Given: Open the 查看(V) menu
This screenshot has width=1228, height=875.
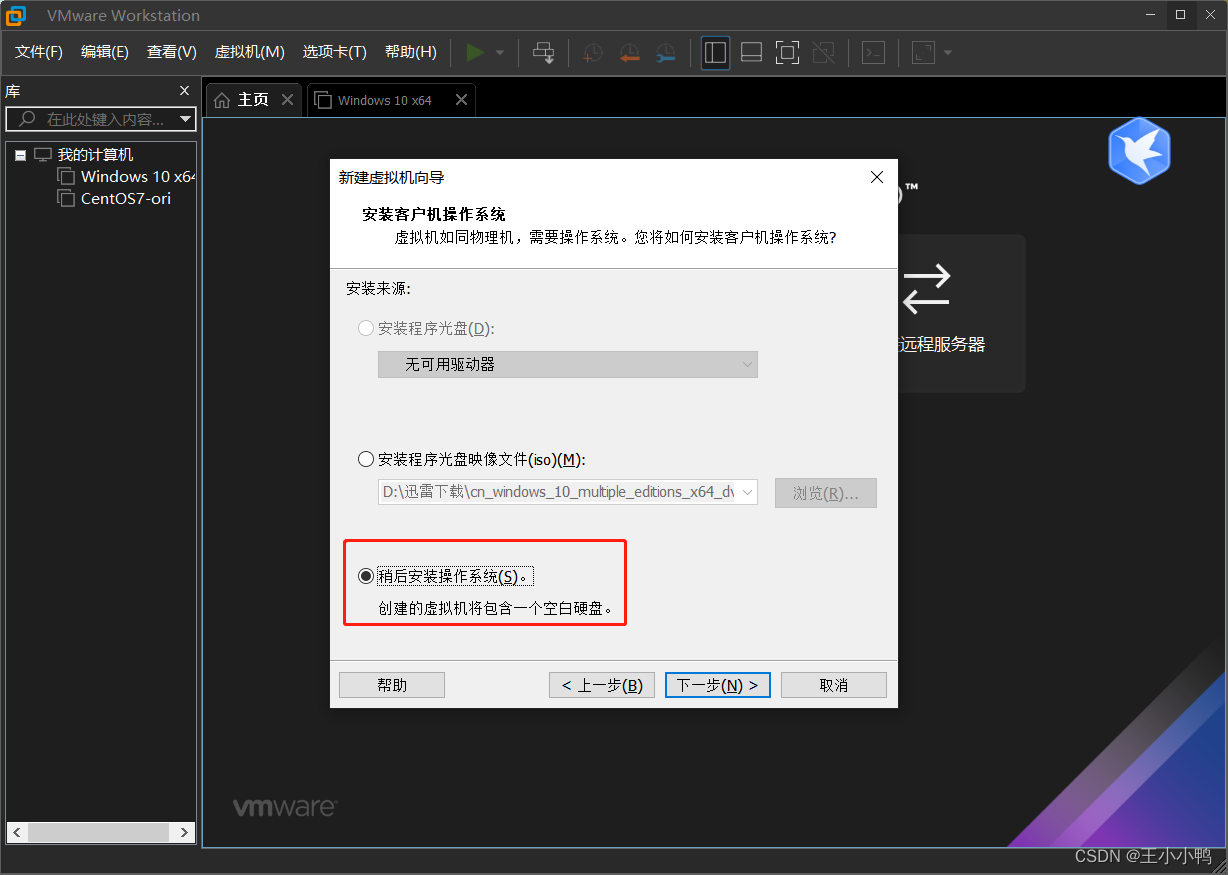Looking at the screenshot, I should [172, 52].
